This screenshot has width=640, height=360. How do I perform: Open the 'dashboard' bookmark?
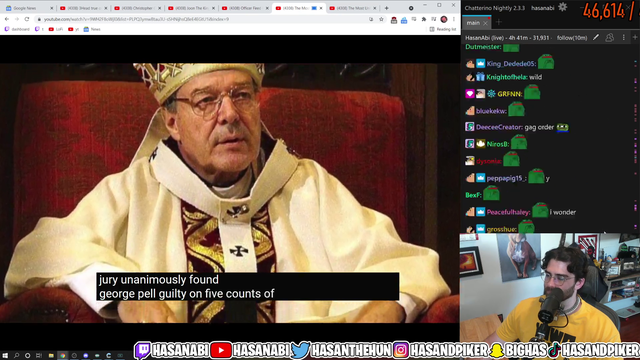[17, 29]
